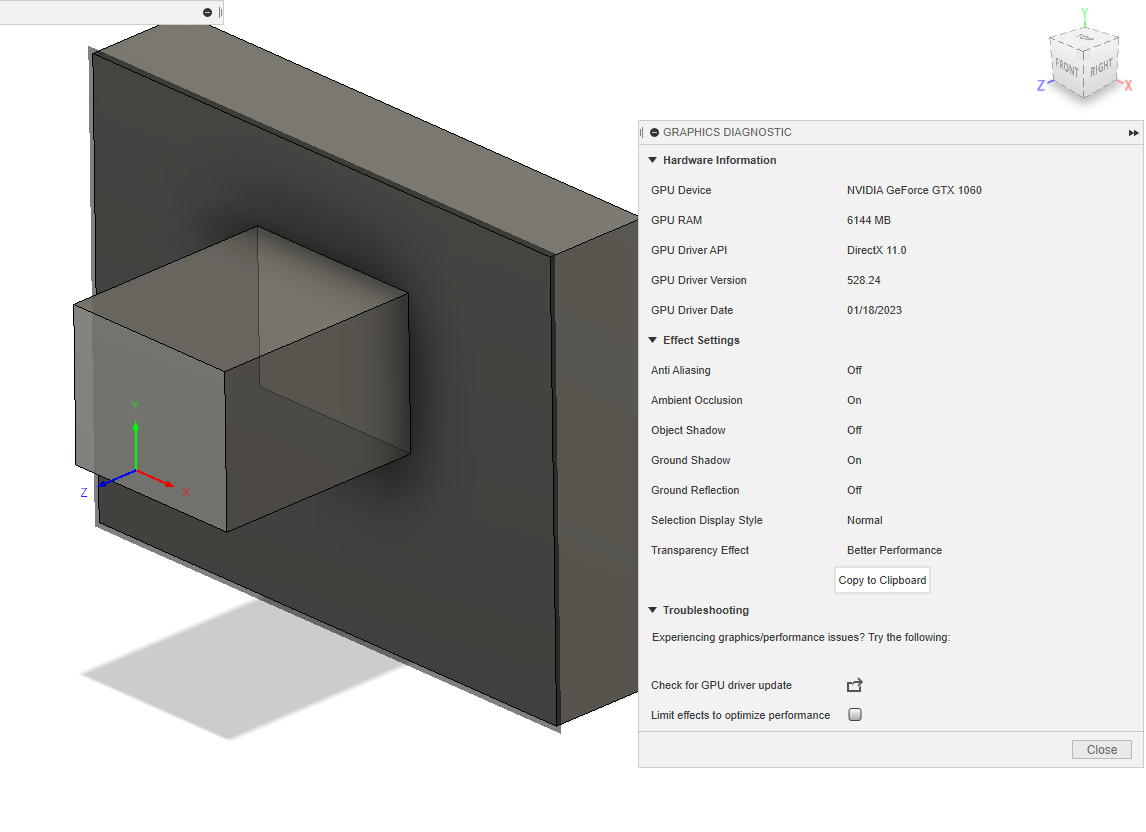Click the minus icon on the top-left toolbar
Image resolution: width=1146 pixels, height=832 pixels.
(x=208, y=12)
